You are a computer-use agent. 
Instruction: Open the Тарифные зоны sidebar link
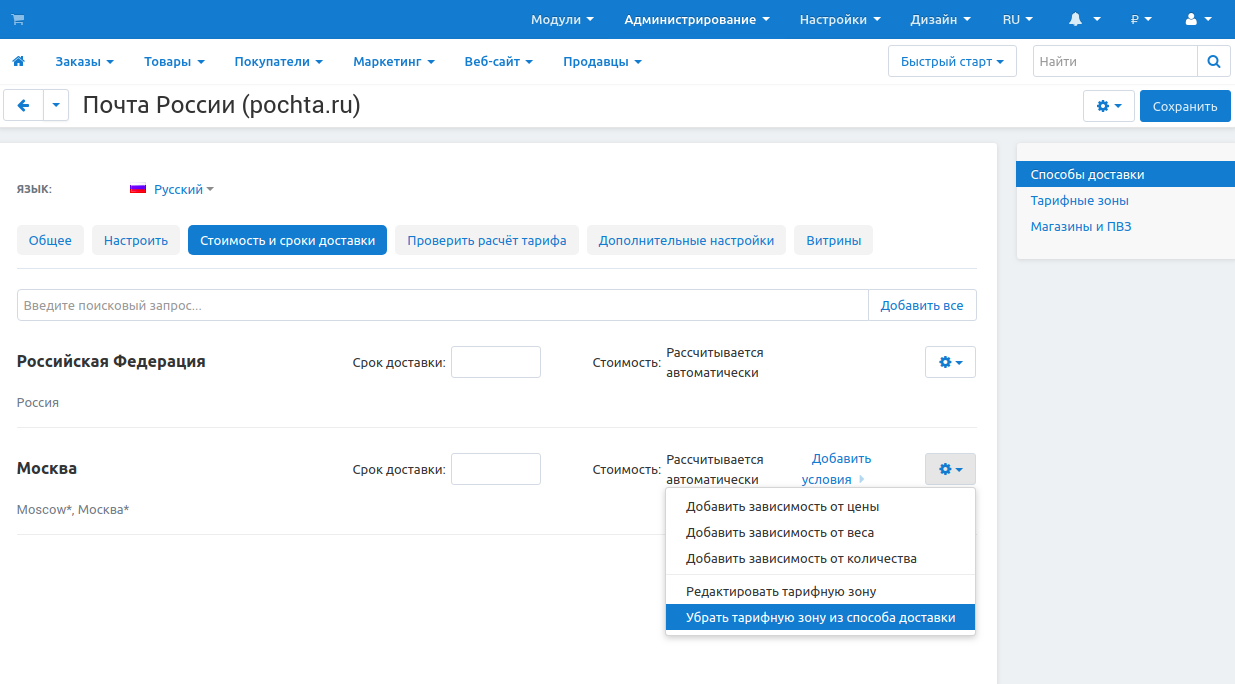click(1079, 200)
